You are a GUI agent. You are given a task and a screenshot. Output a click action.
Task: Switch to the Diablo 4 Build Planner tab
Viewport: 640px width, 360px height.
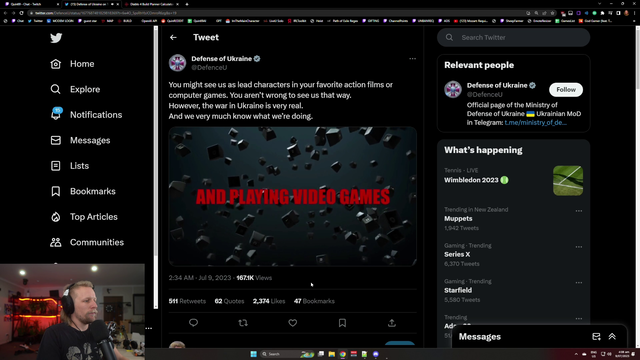(x=151, y=4)
